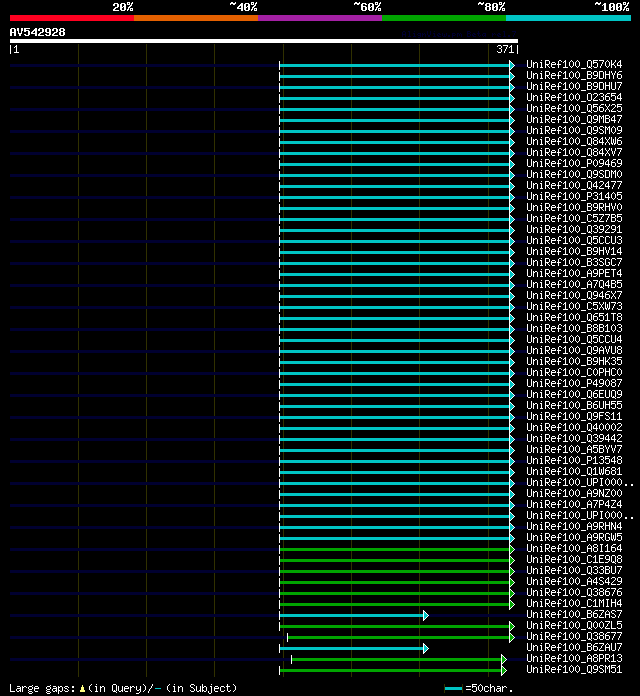Select the UniRef100_C1E9Q8 label
This screenshot has height=696, width=640.
tap(574, 559)
